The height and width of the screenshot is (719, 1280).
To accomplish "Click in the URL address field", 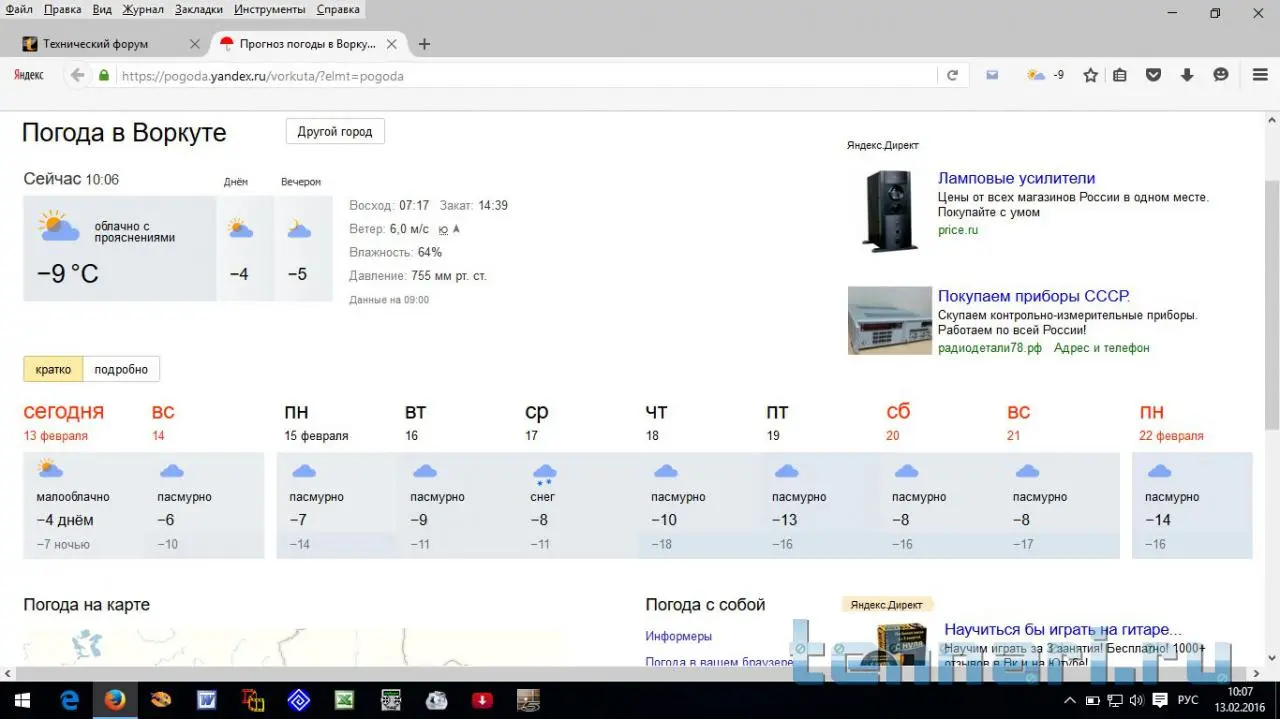I will pyautogui.click(x=527, y=75).
